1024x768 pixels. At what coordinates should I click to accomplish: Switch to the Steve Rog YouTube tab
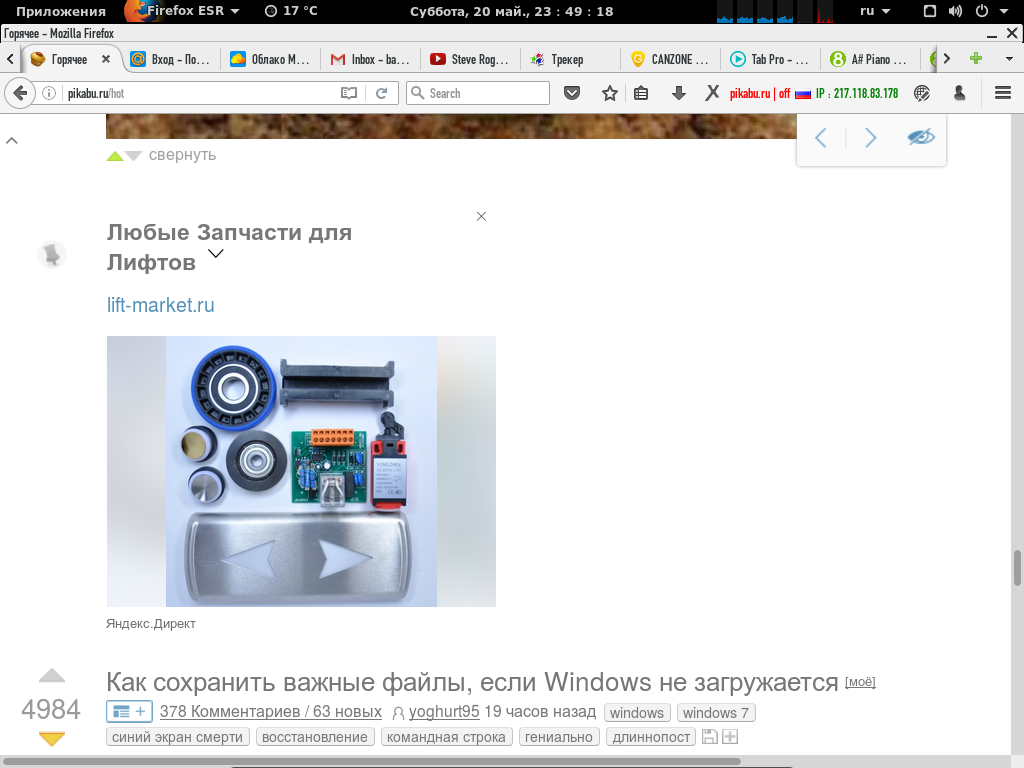click(470, 59)
